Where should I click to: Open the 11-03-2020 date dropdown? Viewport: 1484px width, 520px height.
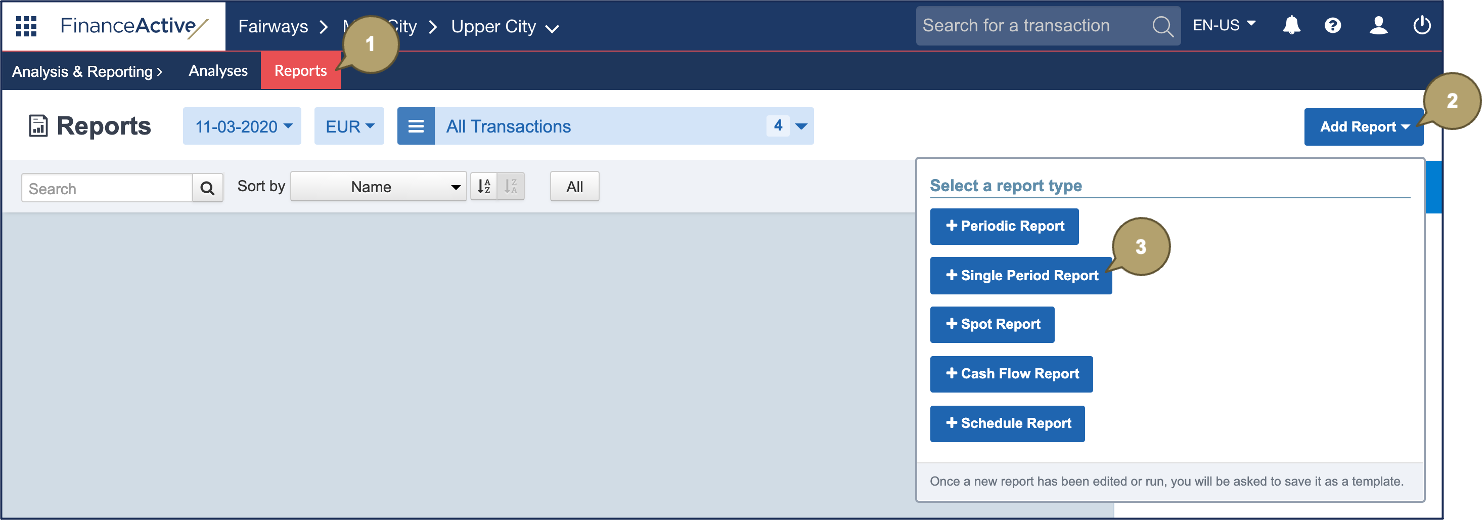(x=243, y=127)
